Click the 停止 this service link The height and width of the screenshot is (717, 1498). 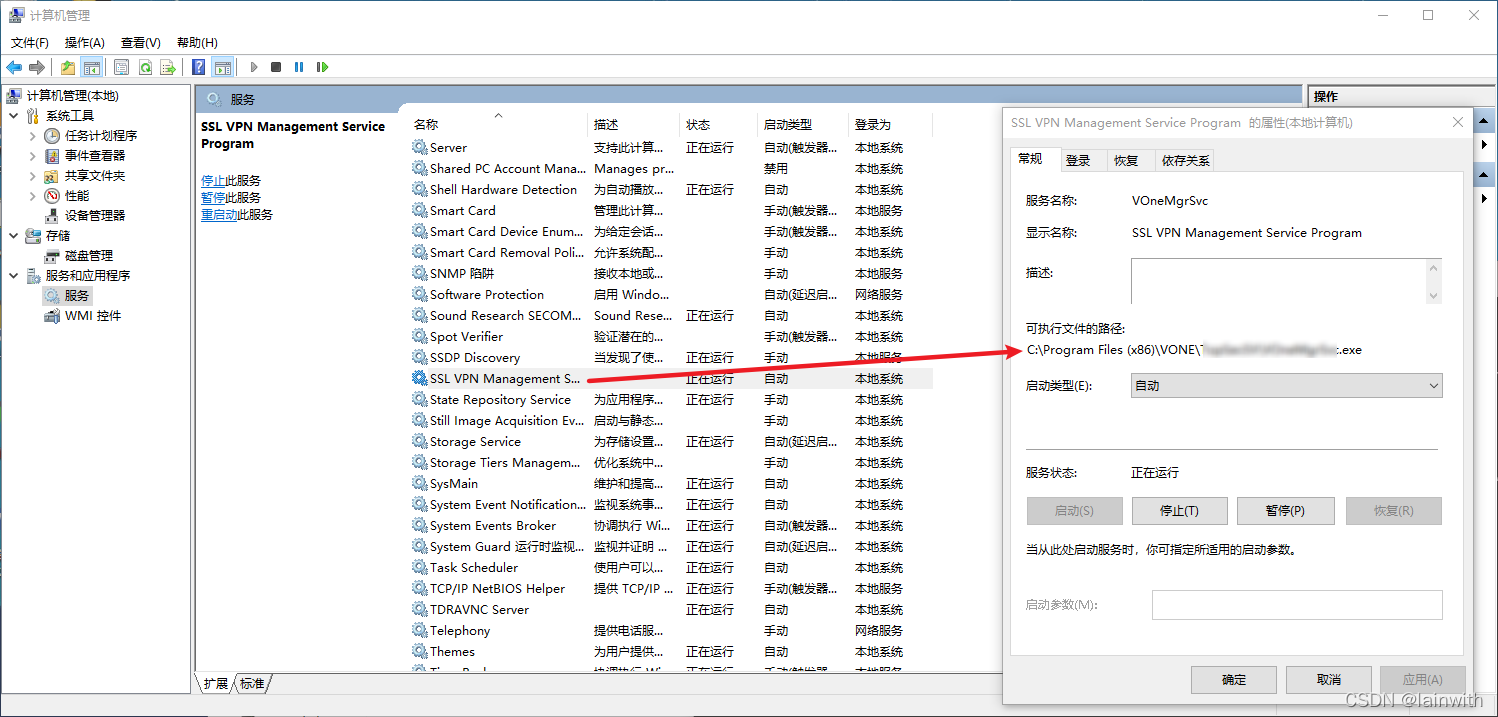pyautogui.click(x=213, y=181)
